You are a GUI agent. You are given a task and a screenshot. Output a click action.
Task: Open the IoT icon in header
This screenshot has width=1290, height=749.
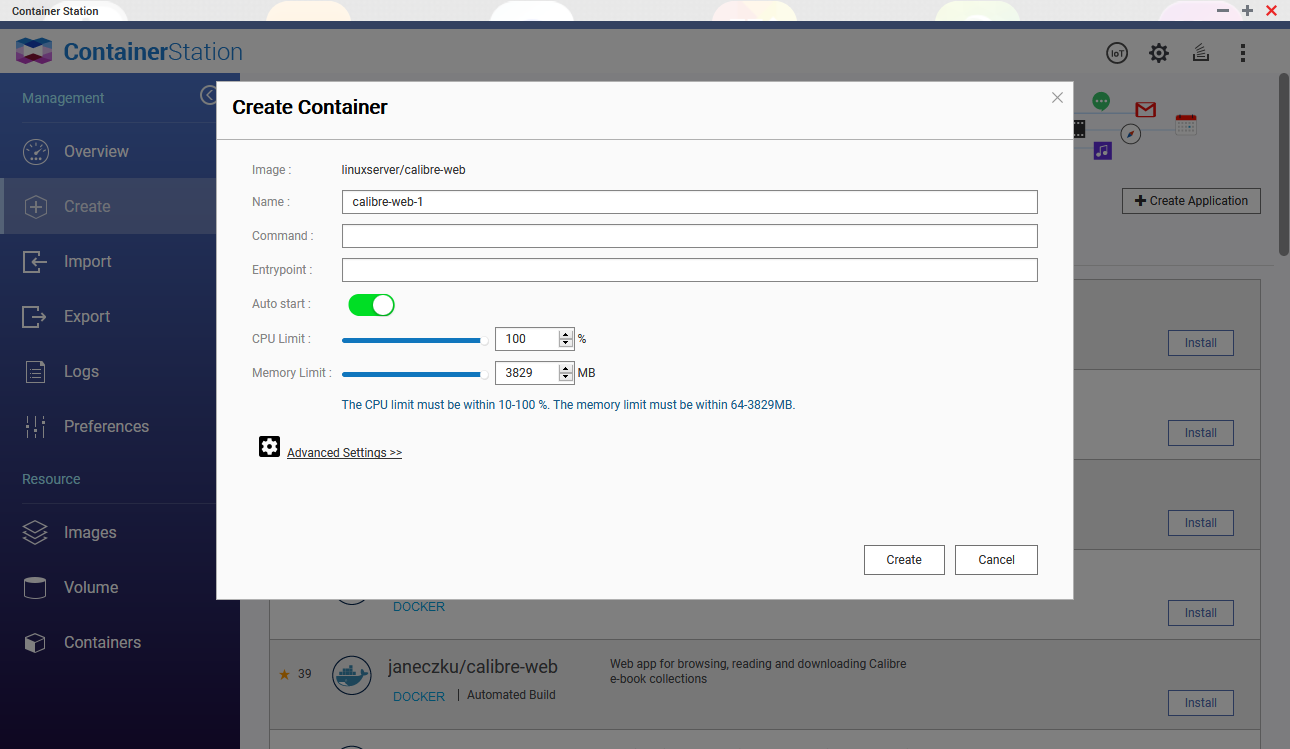[1116, 53]
